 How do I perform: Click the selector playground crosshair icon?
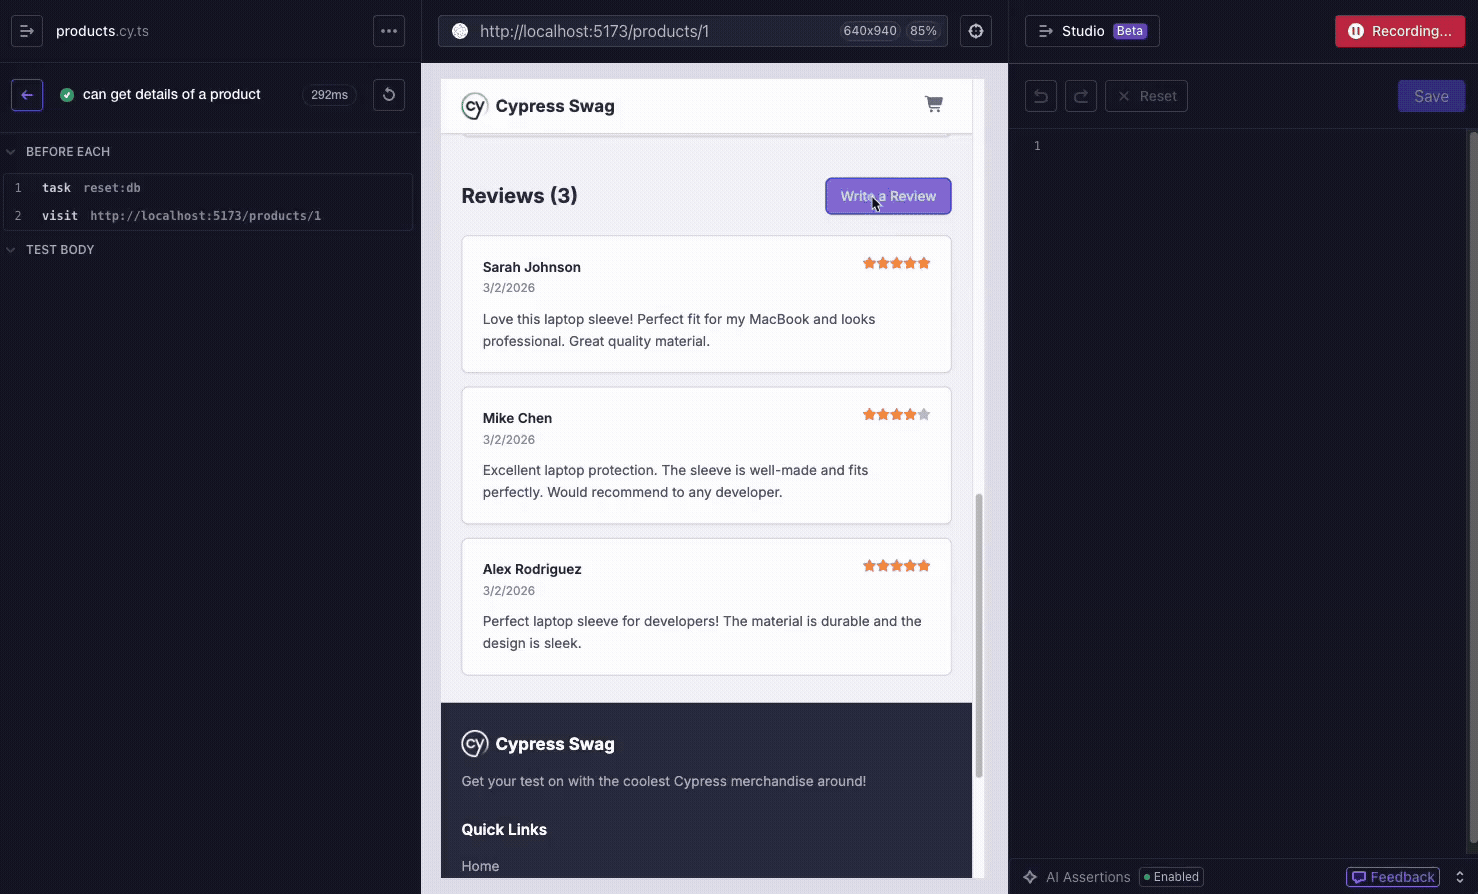click(976, 31)
